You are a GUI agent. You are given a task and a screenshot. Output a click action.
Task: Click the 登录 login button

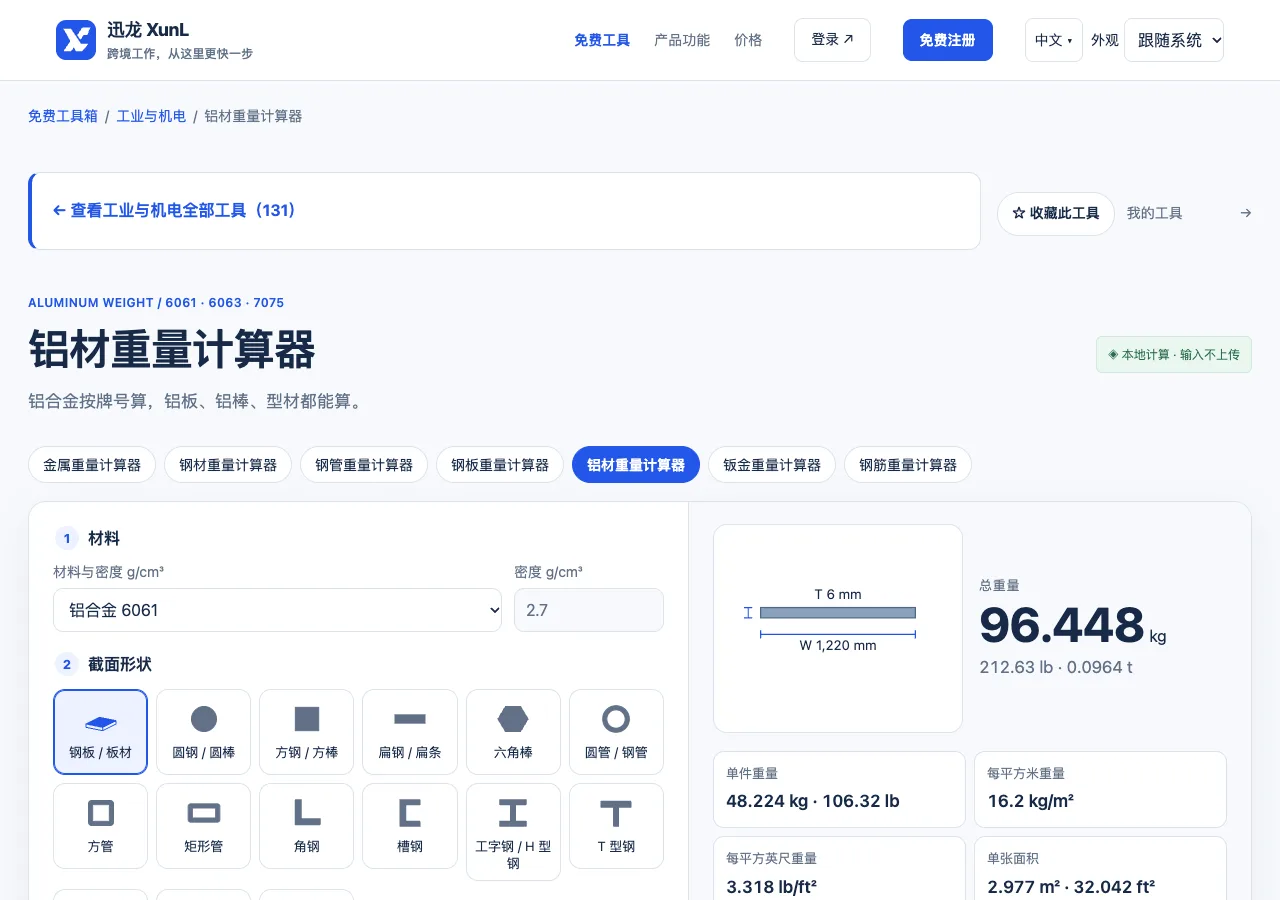click(832, 40)
